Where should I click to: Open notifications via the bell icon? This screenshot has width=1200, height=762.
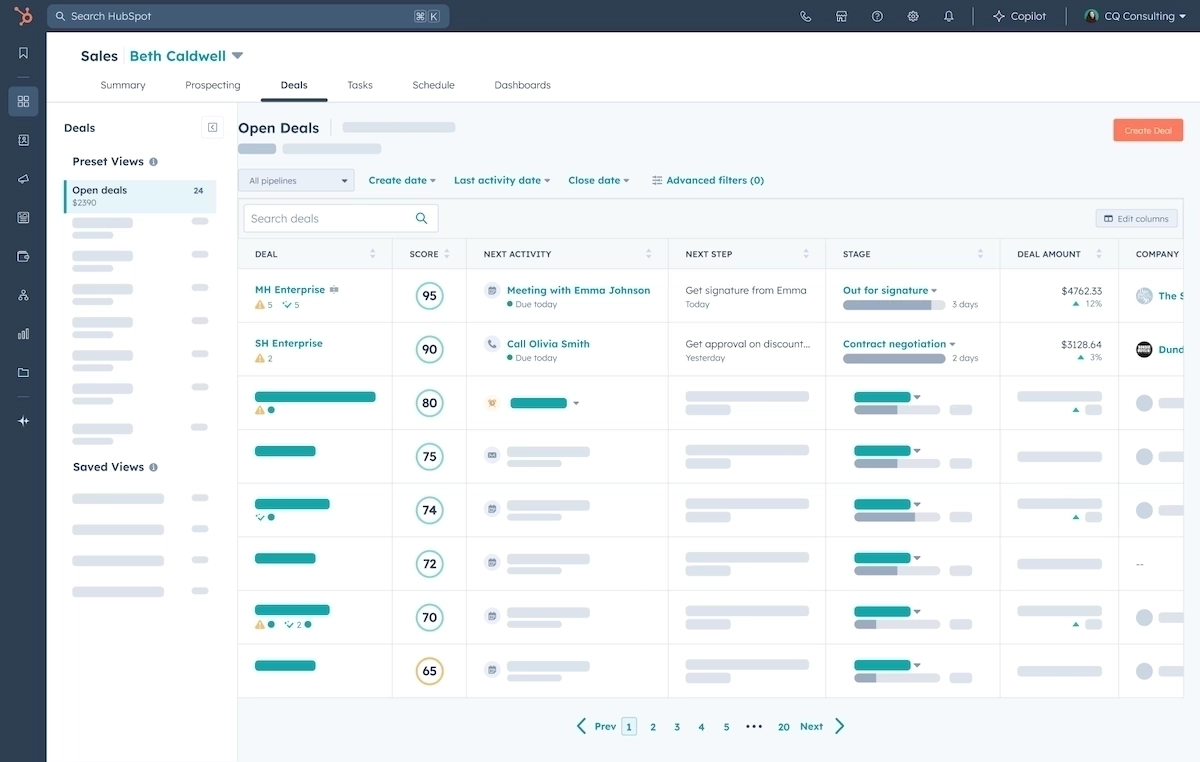tap(949, 16)
